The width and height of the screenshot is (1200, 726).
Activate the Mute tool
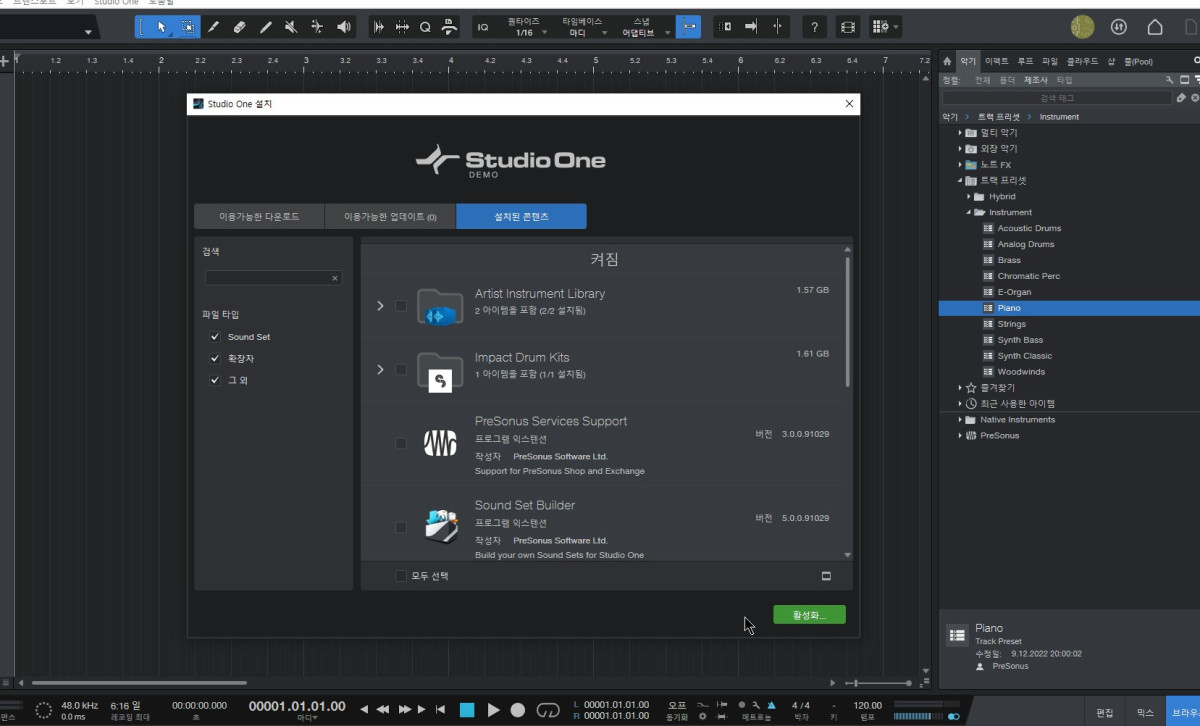coord(291,27)
